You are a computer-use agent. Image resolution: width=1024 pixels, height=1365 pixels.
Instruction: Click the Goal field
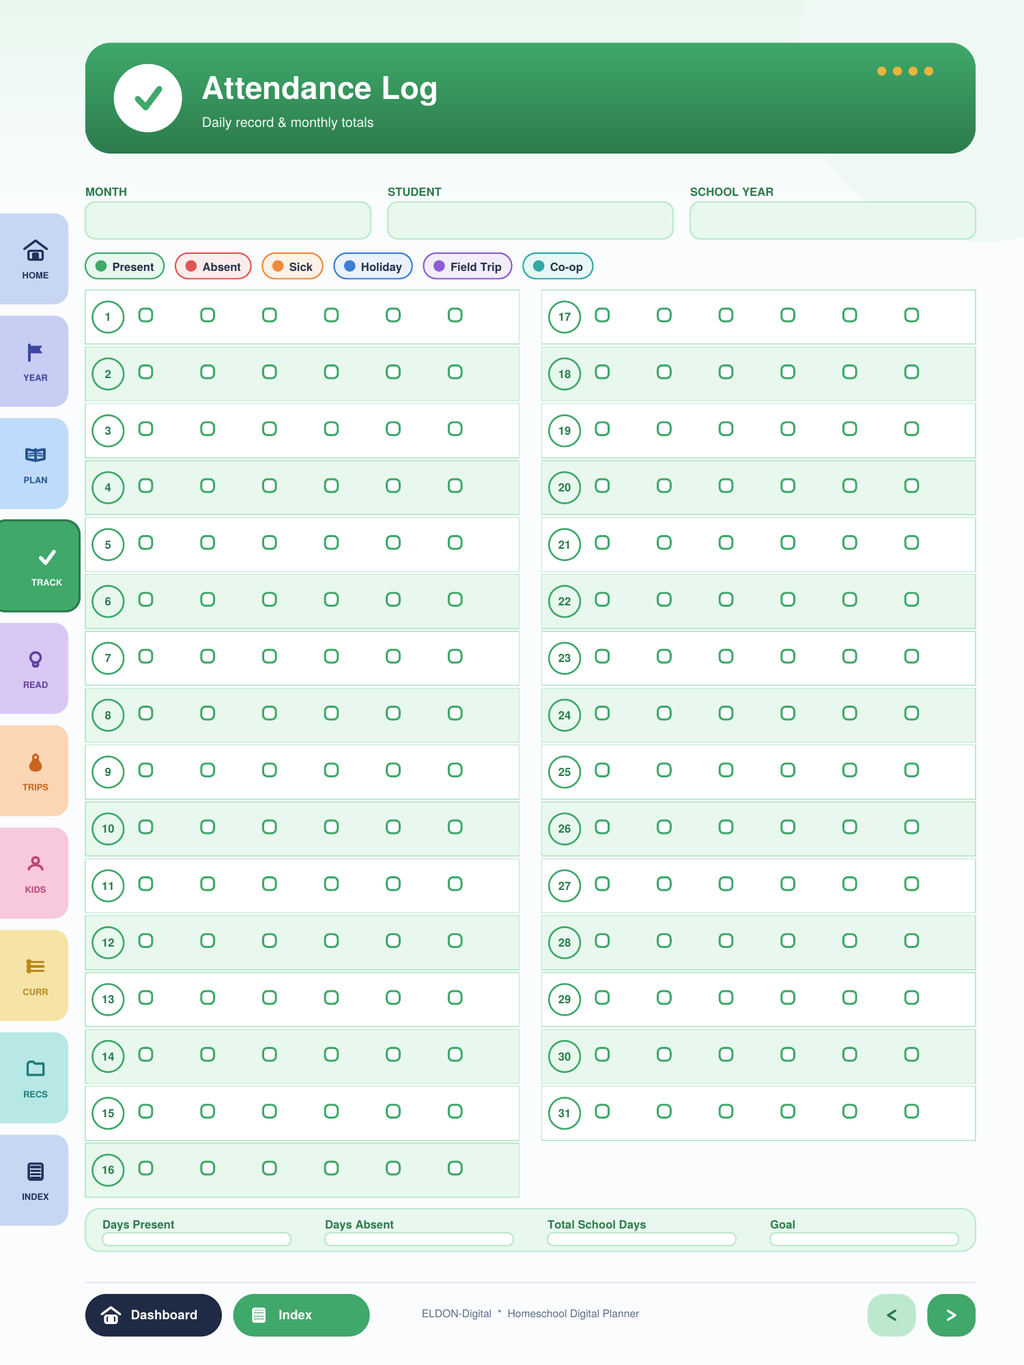864,1239
